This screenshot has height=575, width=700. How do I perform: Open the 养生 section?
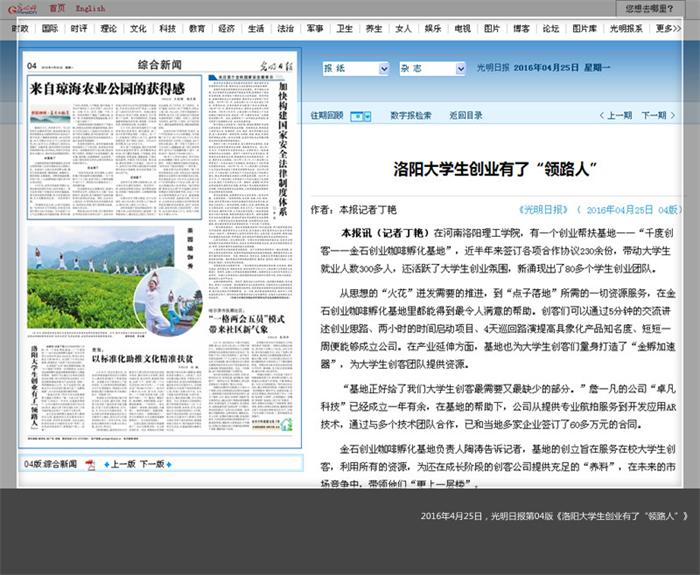pyautogui.click(x=374, y=29)
